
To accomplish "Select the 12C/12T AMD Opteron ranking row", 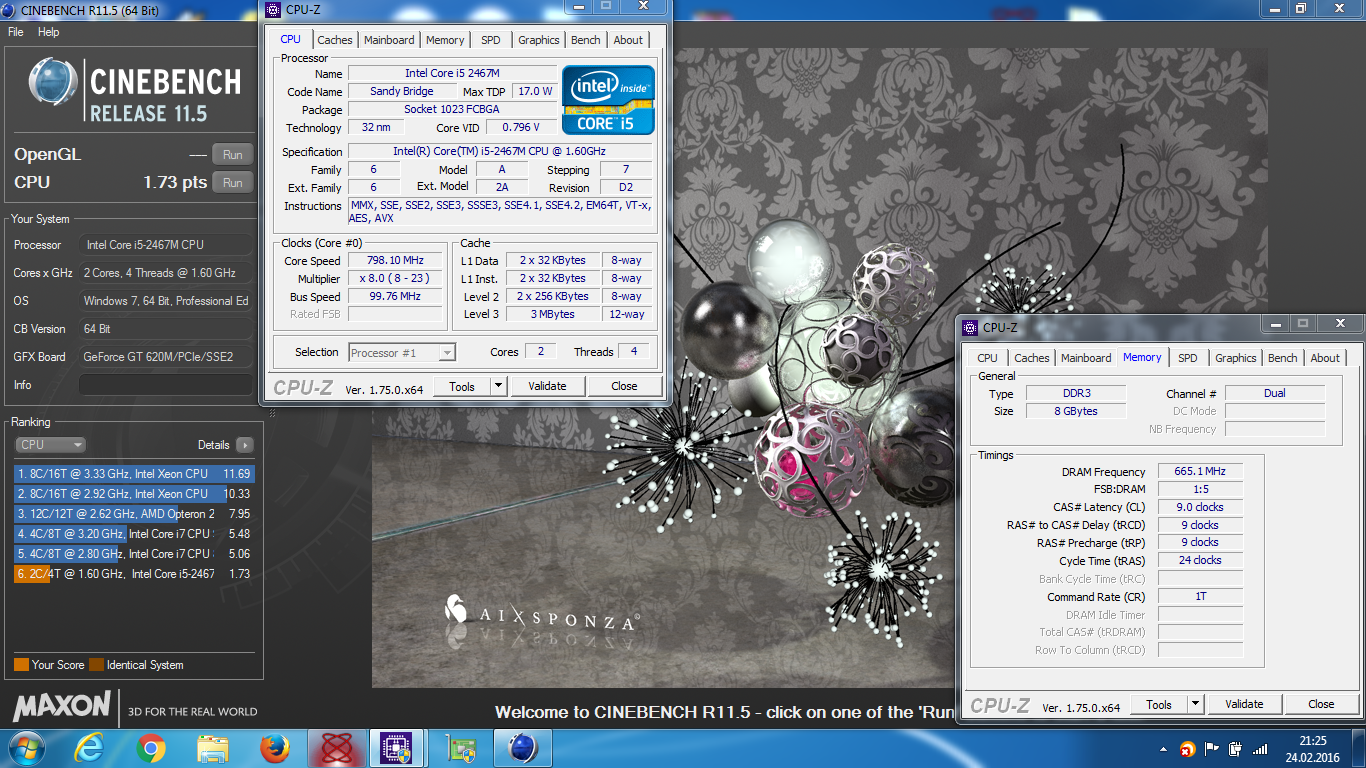I will pos(134,514).
